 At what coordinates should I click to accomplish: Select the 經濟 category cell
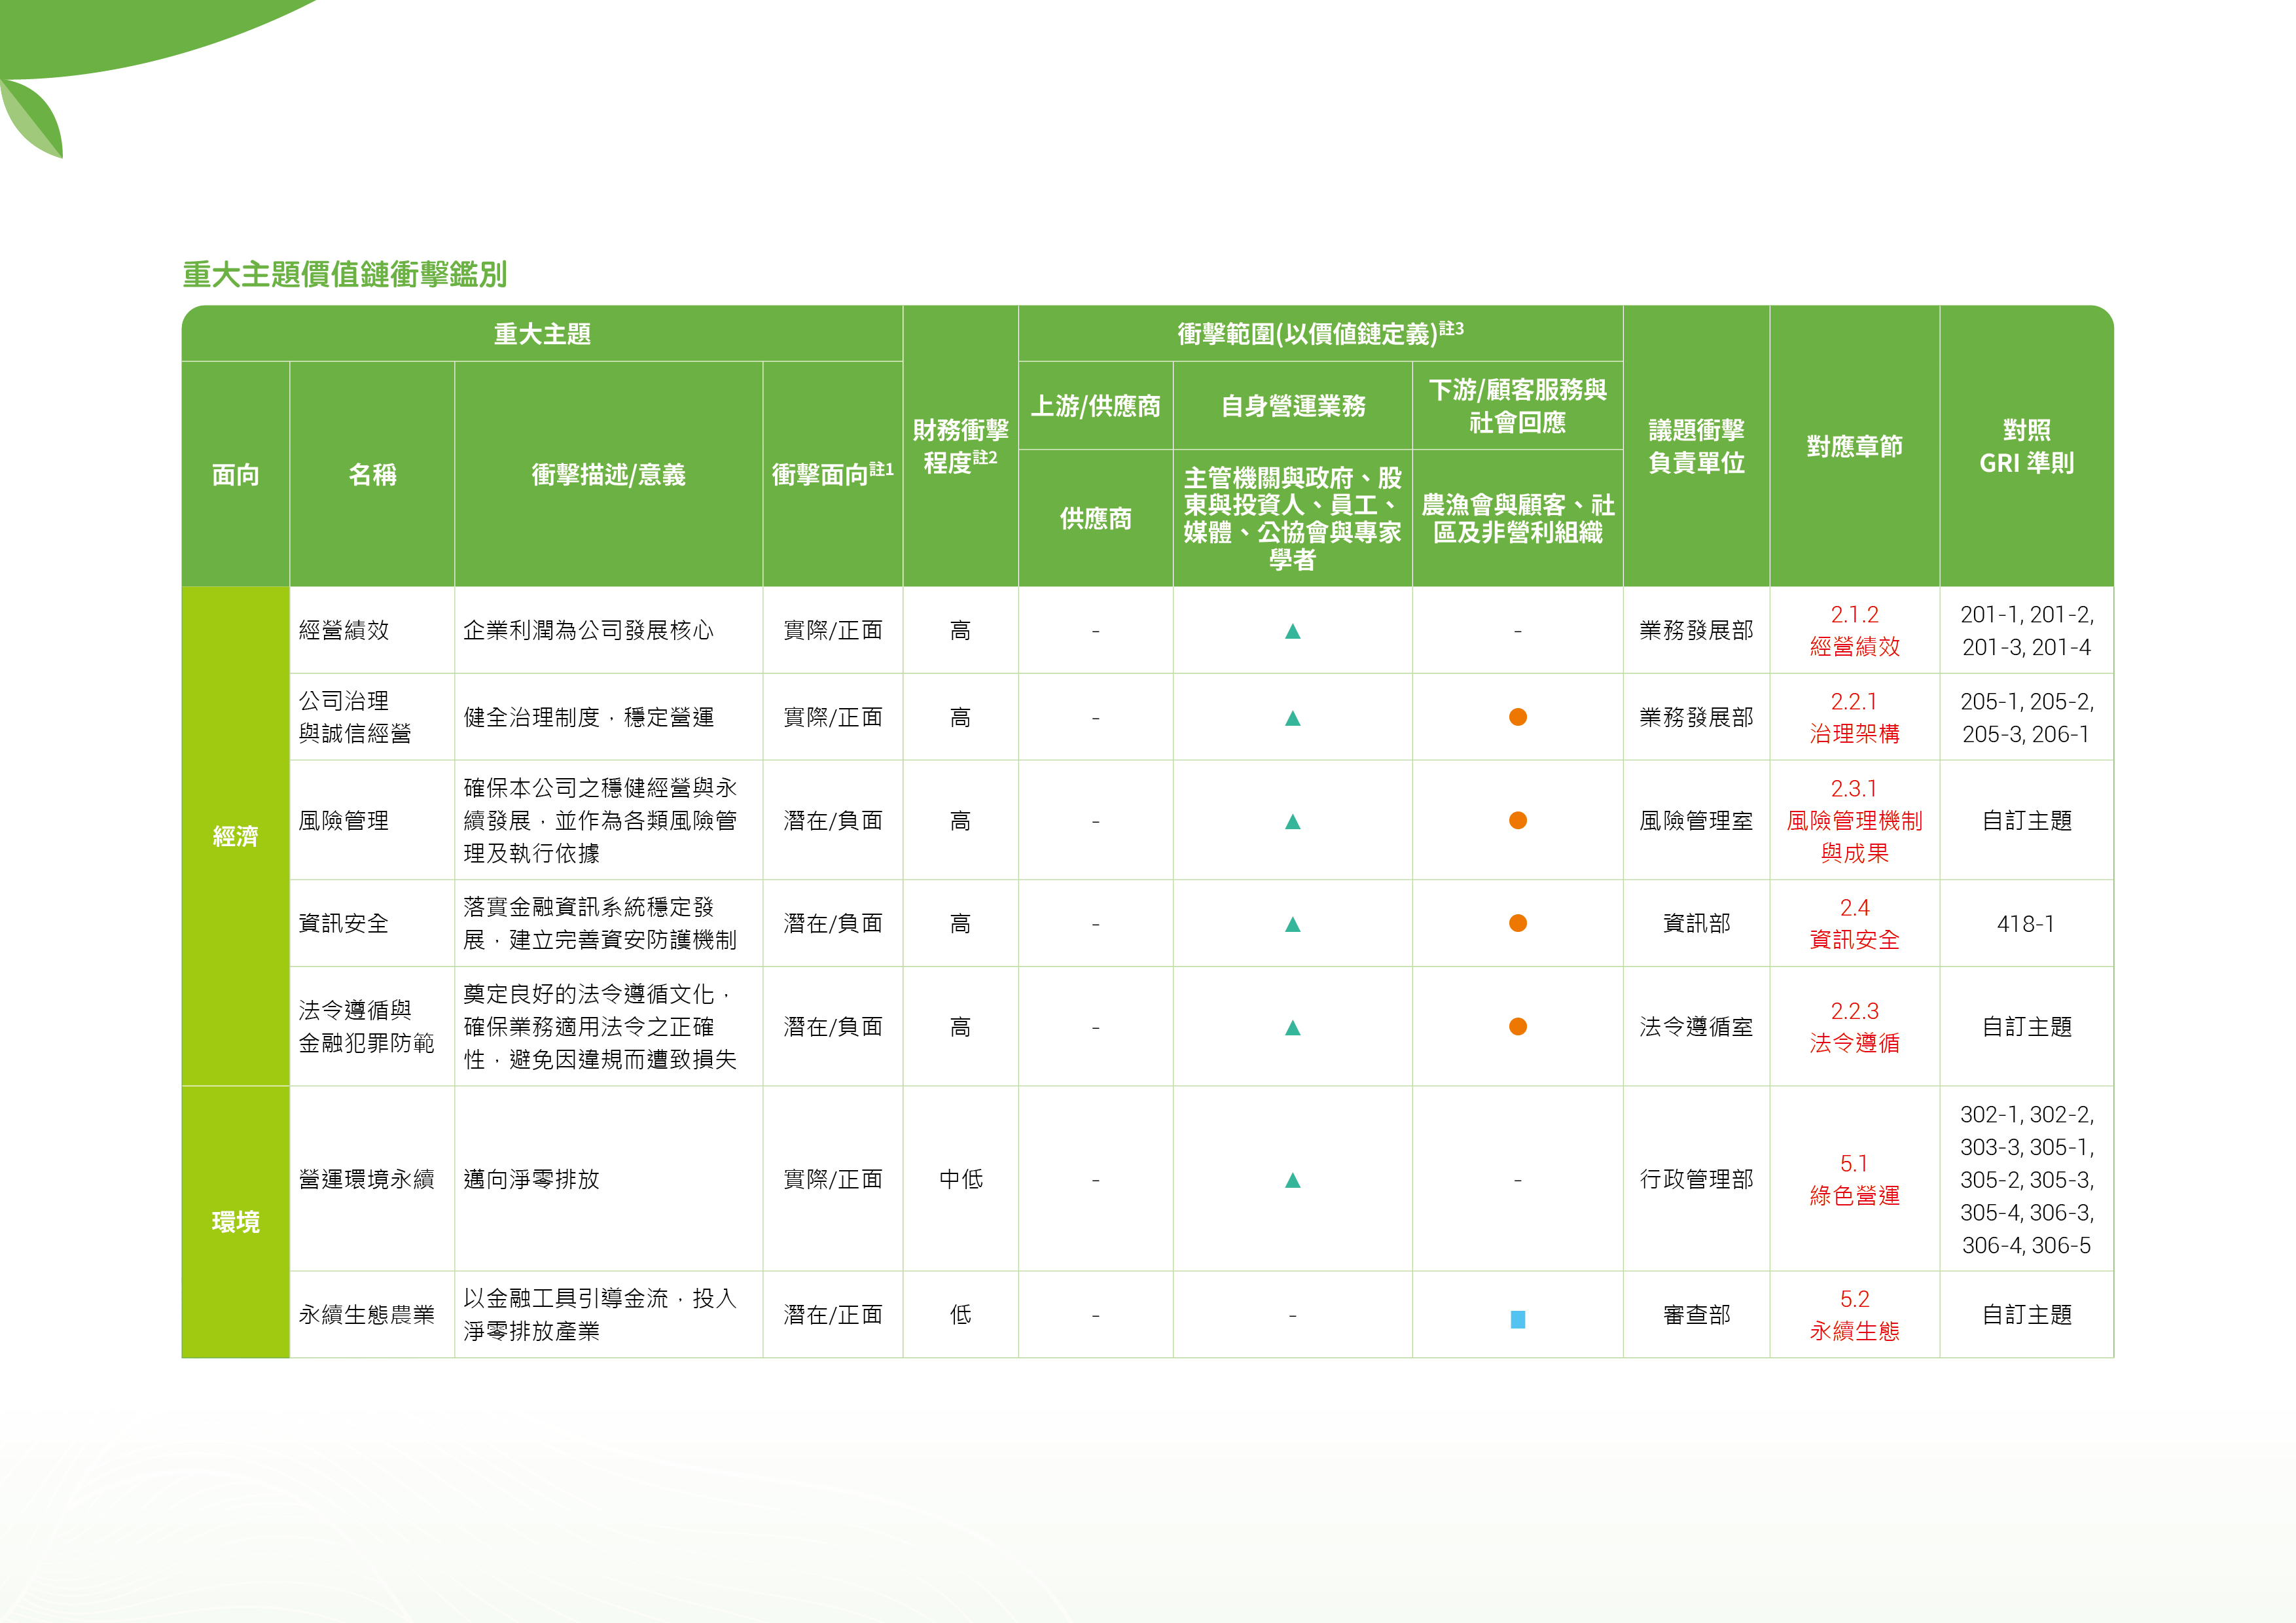click(x=236, y=836)
